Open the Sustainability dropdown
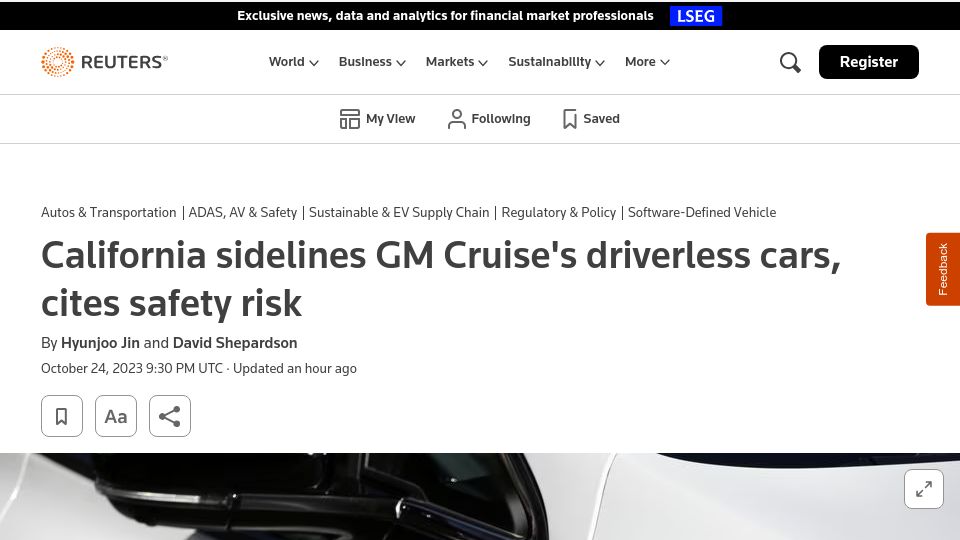Image resolution: width=960 pixels, height=540 pixels. [x=557, y=62]
